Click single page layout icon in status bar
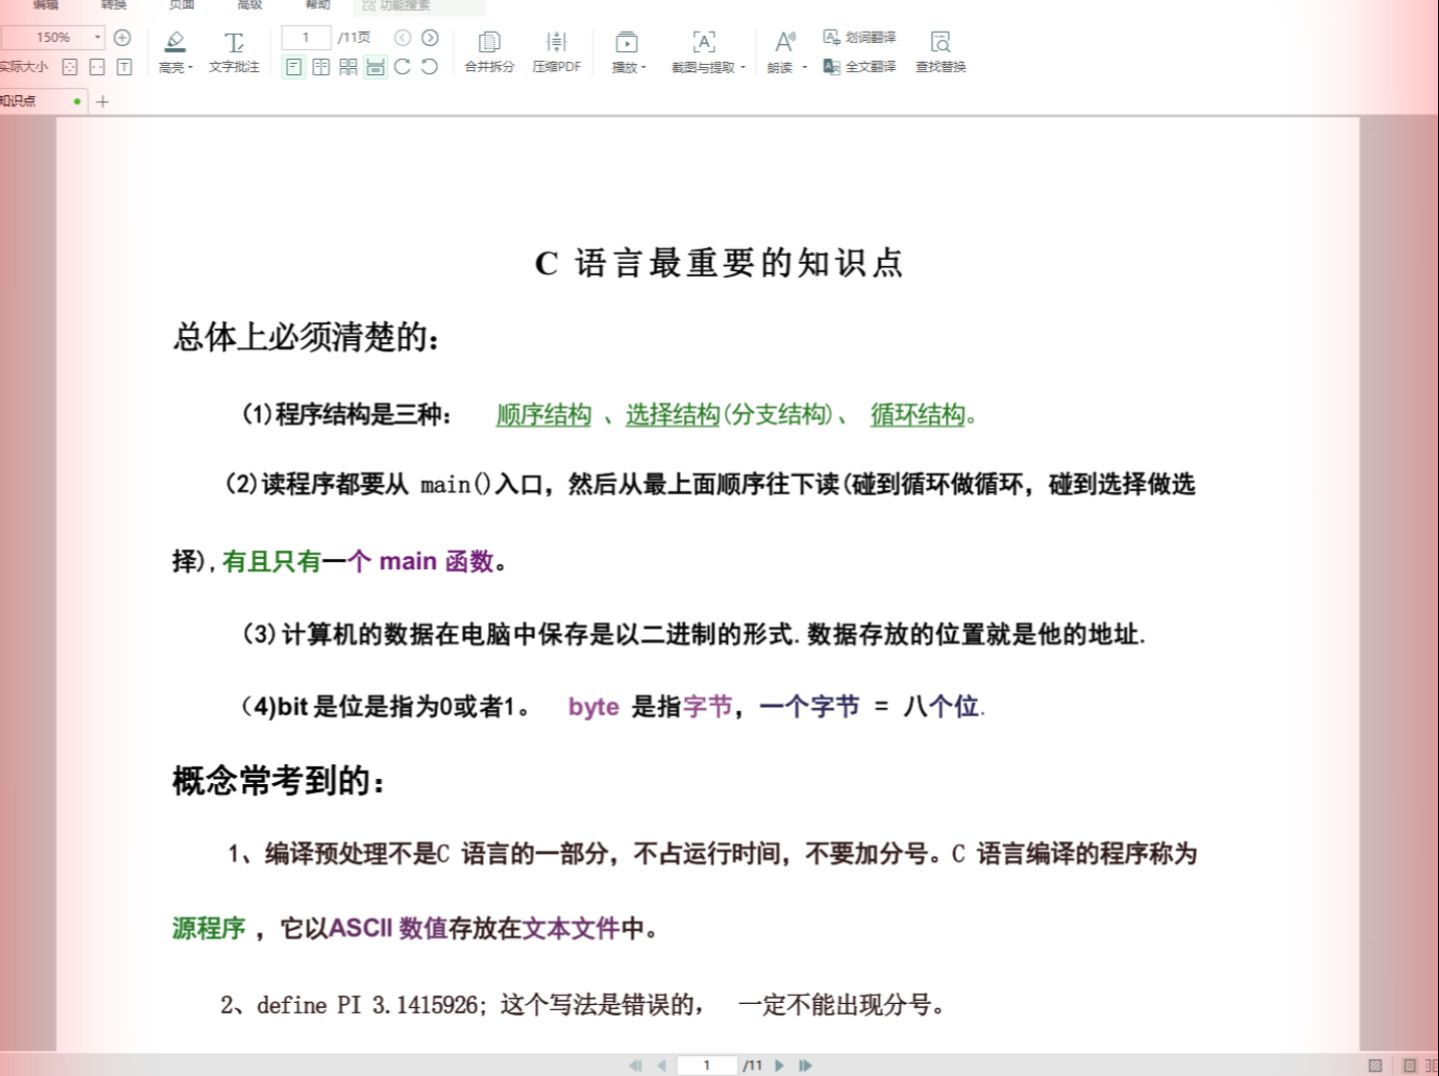1439x1076 pixels. click(x=1409, y=1065)
